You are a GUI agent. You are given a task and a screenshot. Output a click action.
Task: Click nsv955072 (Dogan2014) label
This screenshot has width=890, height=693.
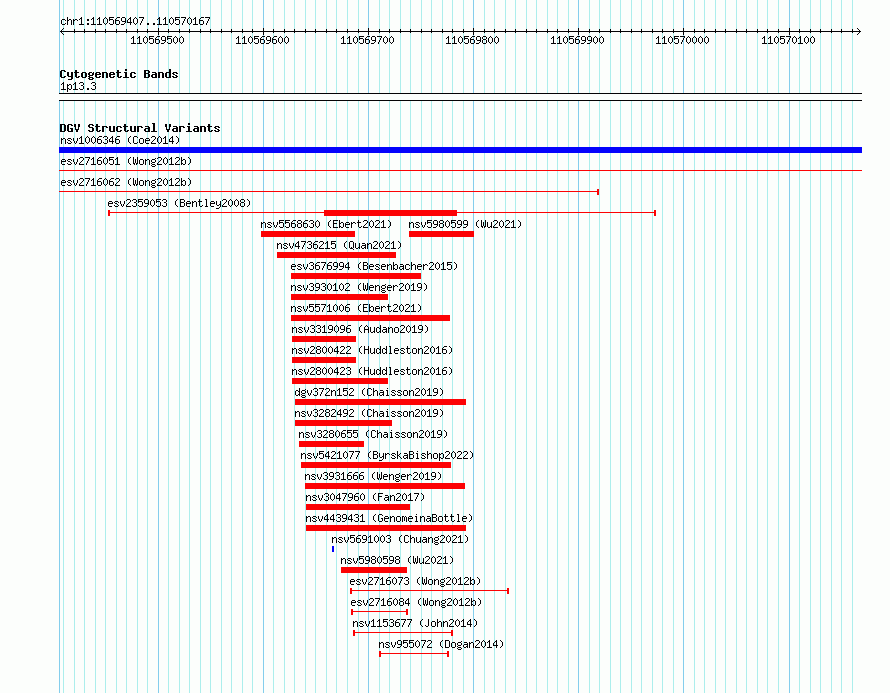[x=441, y=644]
